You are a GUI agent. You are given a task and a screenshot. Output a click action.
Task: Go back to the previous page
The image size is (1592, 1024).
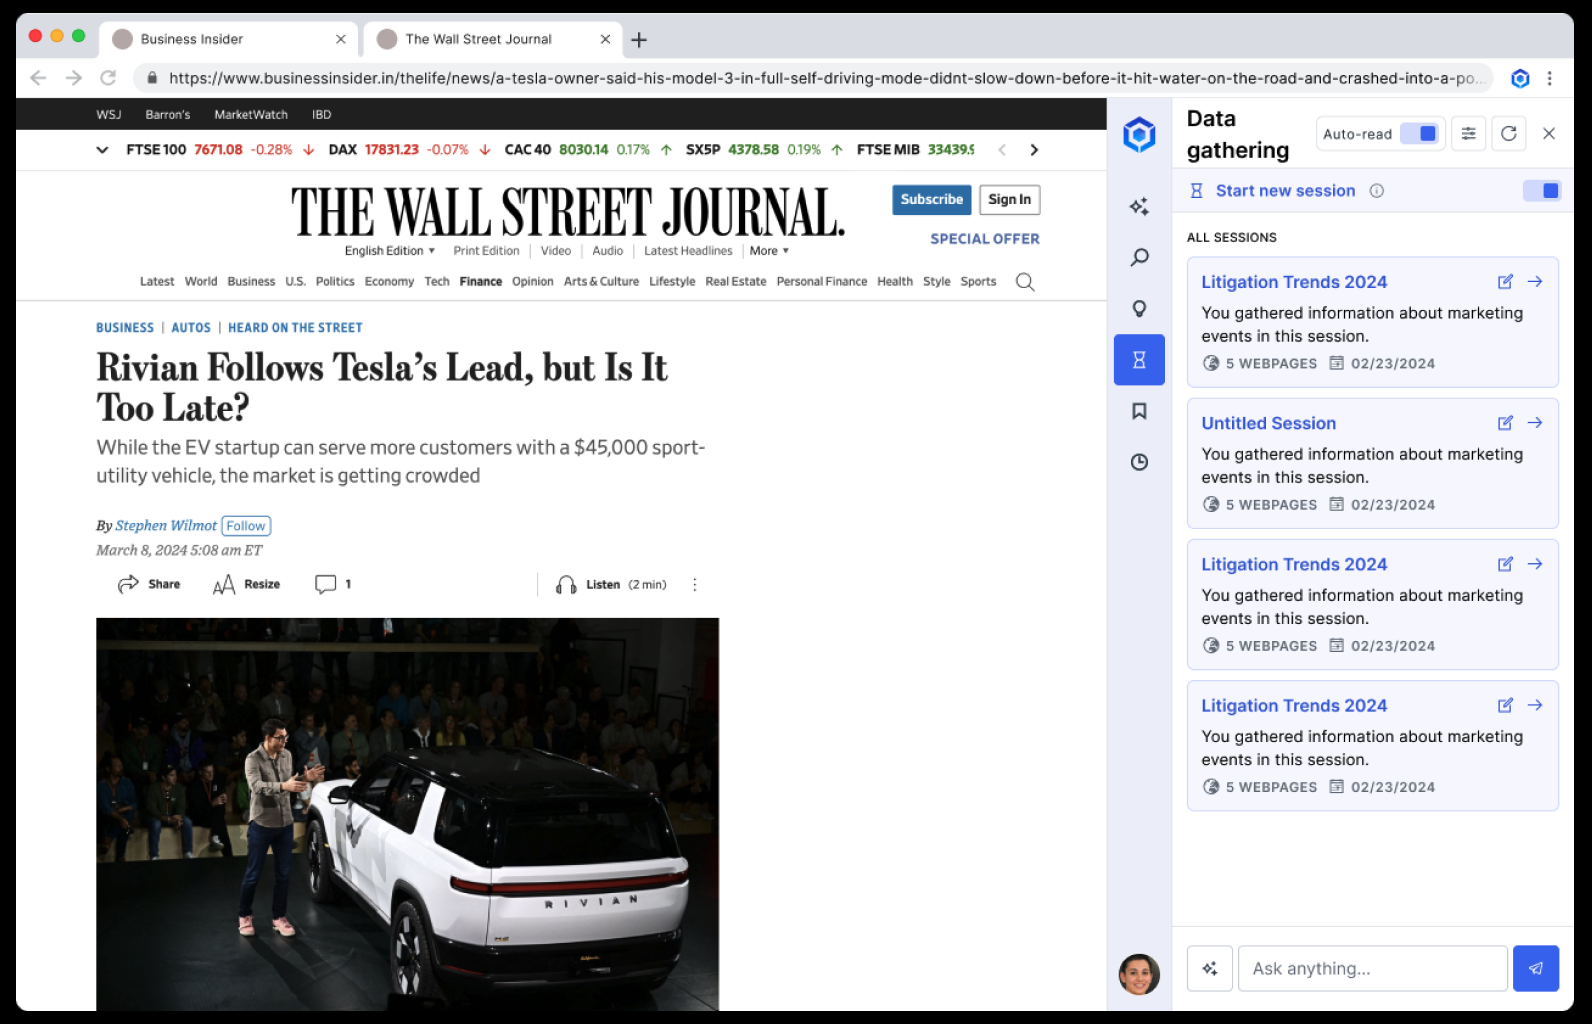[38, 78]
